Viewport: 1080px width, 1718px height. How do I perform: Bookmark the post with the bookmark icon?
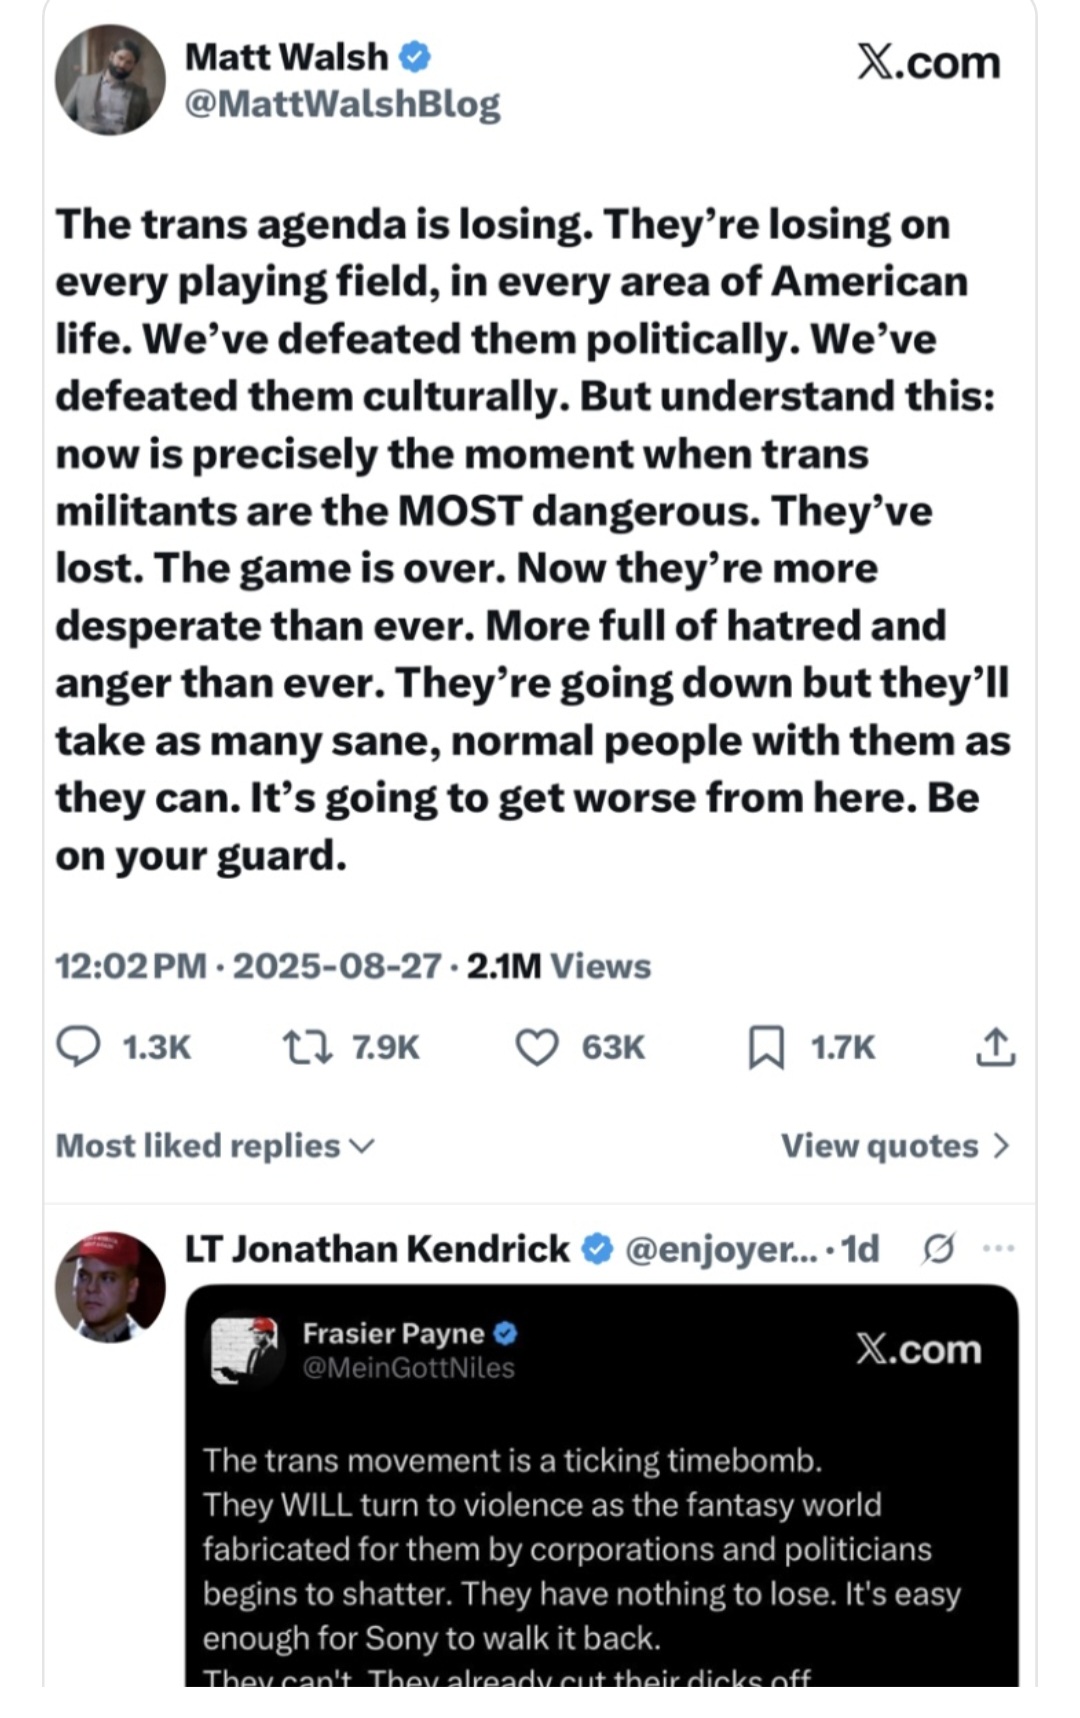(766, 1048)
